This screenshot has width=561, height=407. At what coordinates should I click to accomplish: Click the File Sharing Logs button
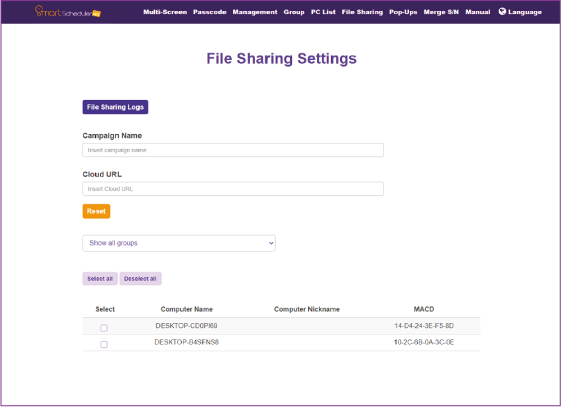(115, 107)
